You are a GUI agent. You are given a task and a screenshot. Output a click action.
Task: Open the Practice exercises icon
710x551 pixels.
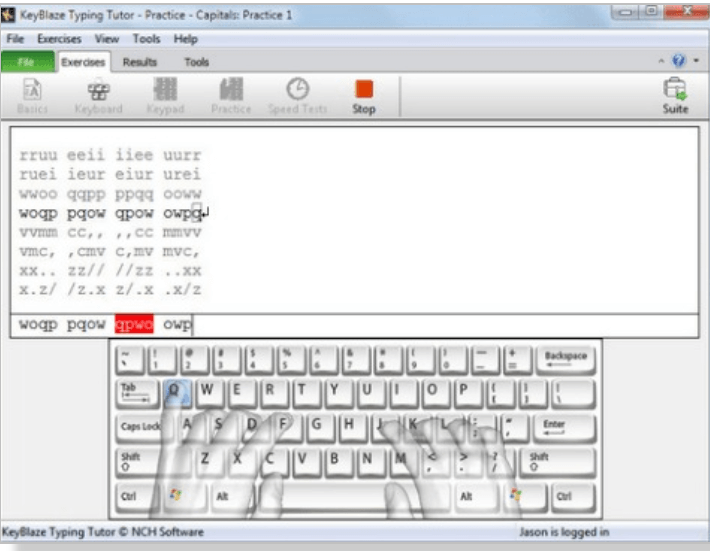(231, 95)
